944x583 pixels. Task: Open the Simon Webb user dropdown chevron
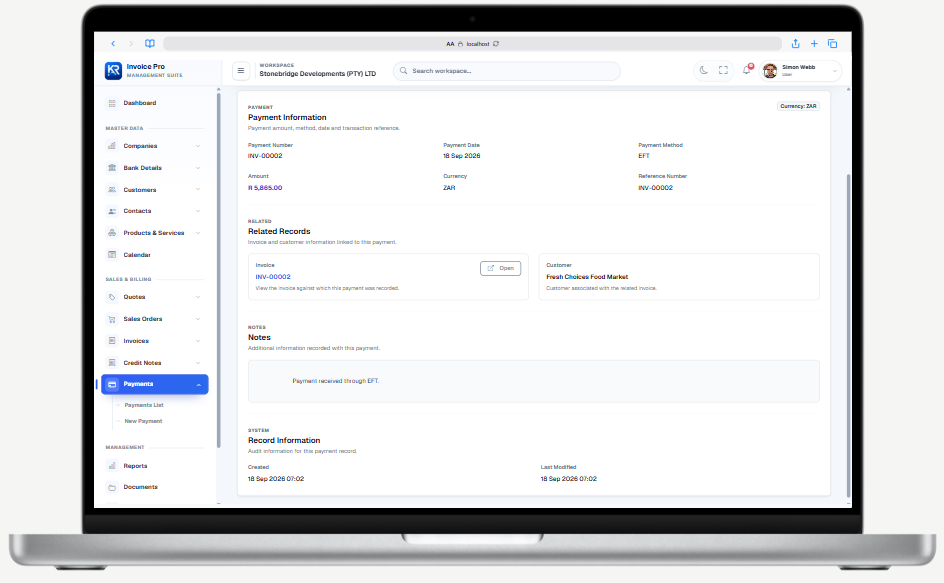pyautogui.click(x=834, y=71)
